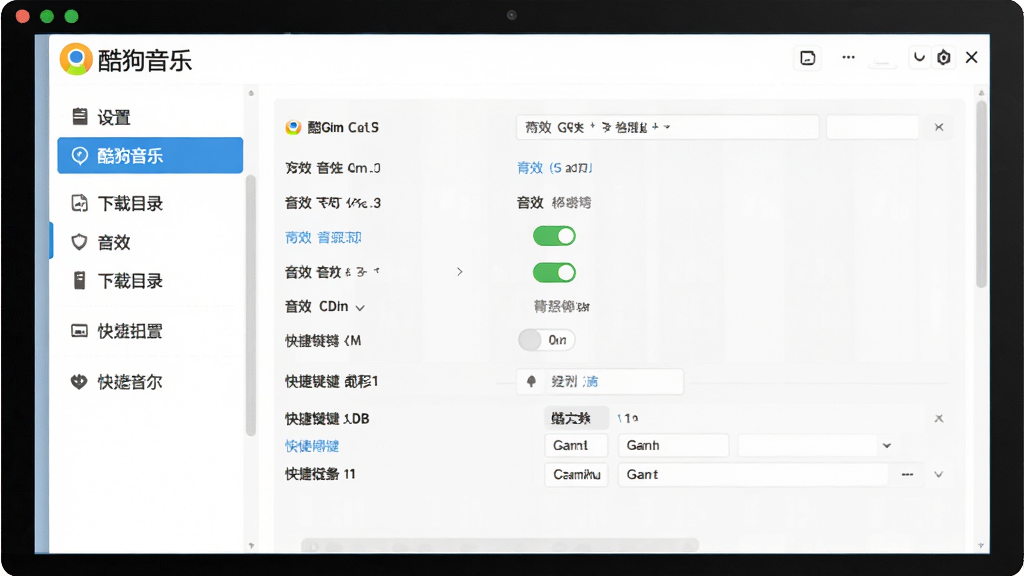This screenshot has height=576, width=1024.
Task: Enable the grey On toggle
Action: pos(547,340)
